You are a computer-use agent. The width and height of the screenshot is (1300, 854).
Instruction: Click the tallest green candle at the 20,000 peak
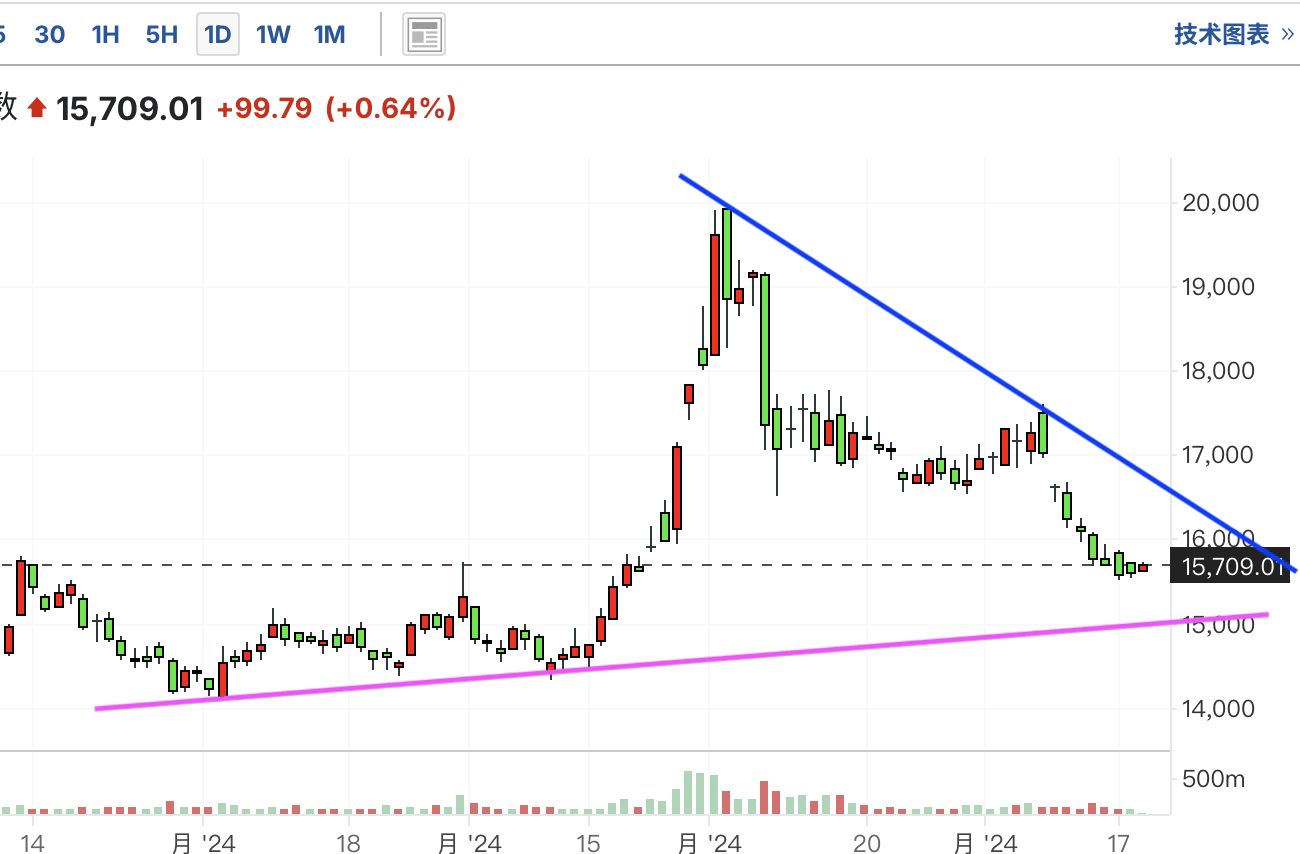click(727, 254)
